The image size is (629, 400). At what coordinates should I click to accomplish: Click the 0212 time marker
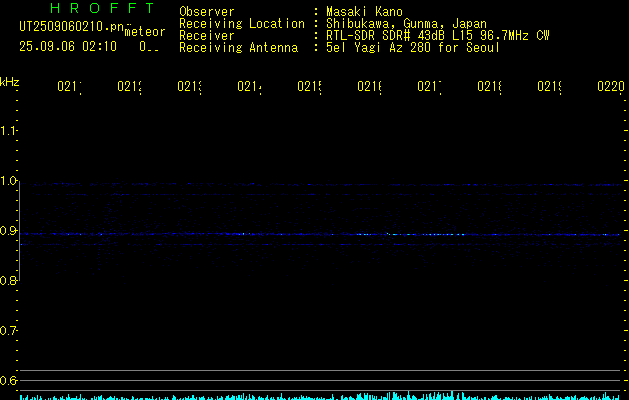[129, 86]
